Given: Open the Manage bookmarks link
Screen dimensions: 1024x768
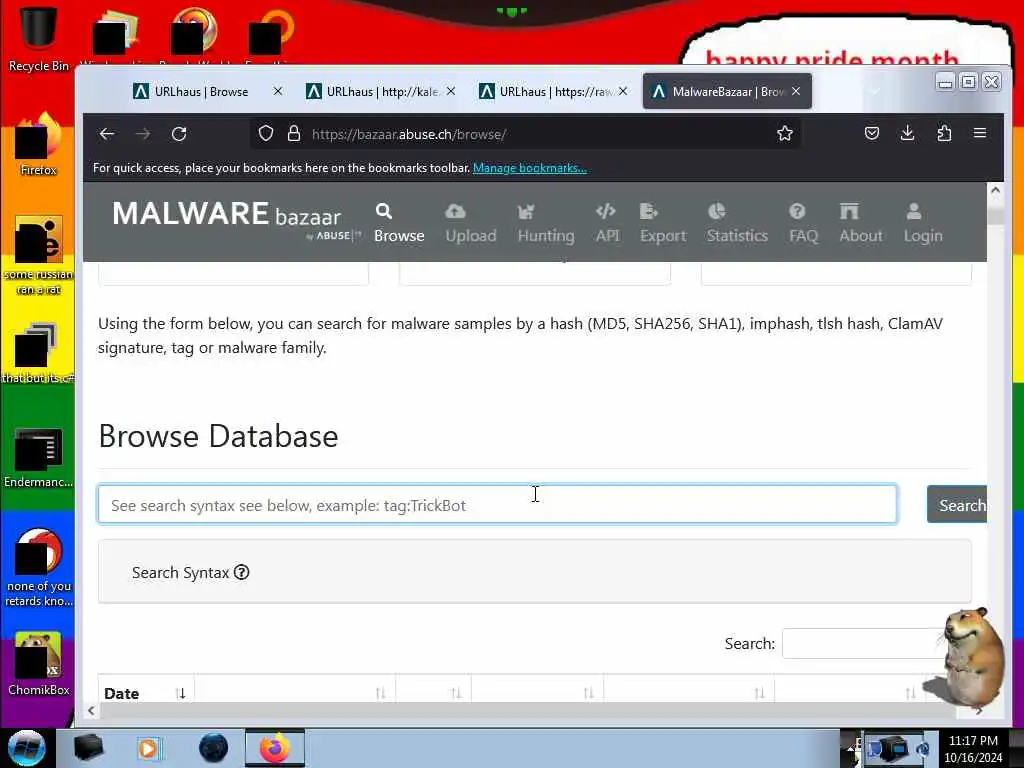Looking at the screenshot, I should click(530, 168).
